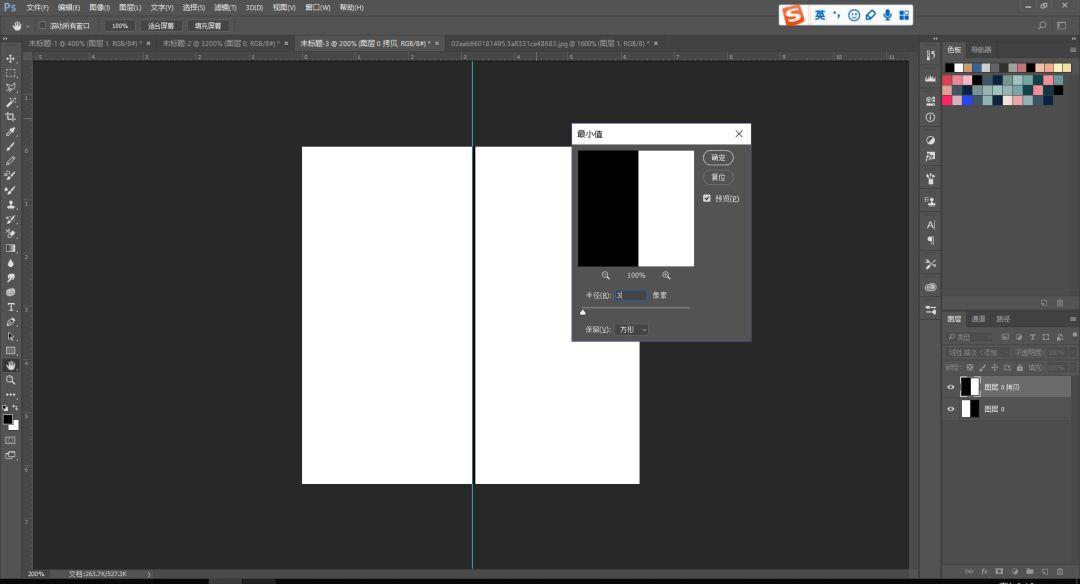Pick the black swatch in Swatches panel
This screenshot has width=1080, height=584.
pos(949,67)
